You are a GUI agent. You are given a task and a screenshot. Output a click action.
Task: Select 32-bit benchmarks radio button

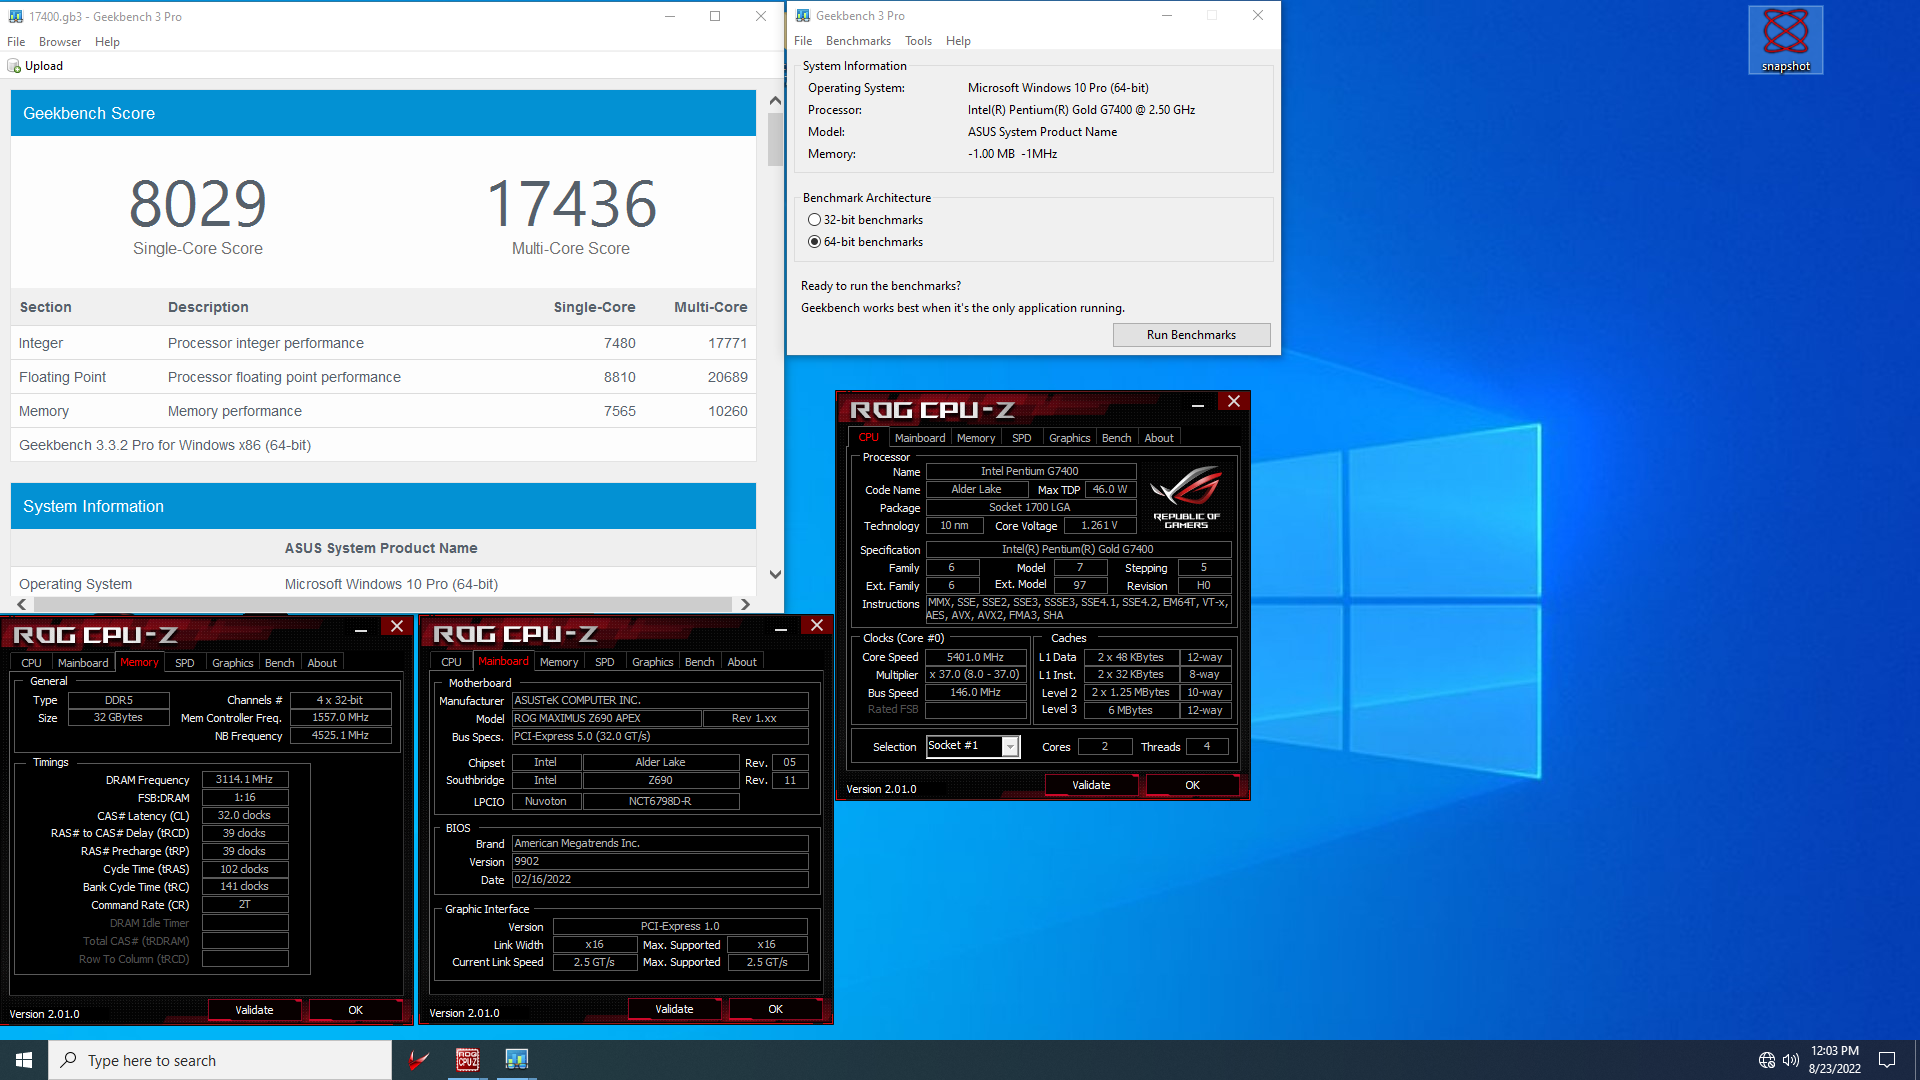[814, 220]
